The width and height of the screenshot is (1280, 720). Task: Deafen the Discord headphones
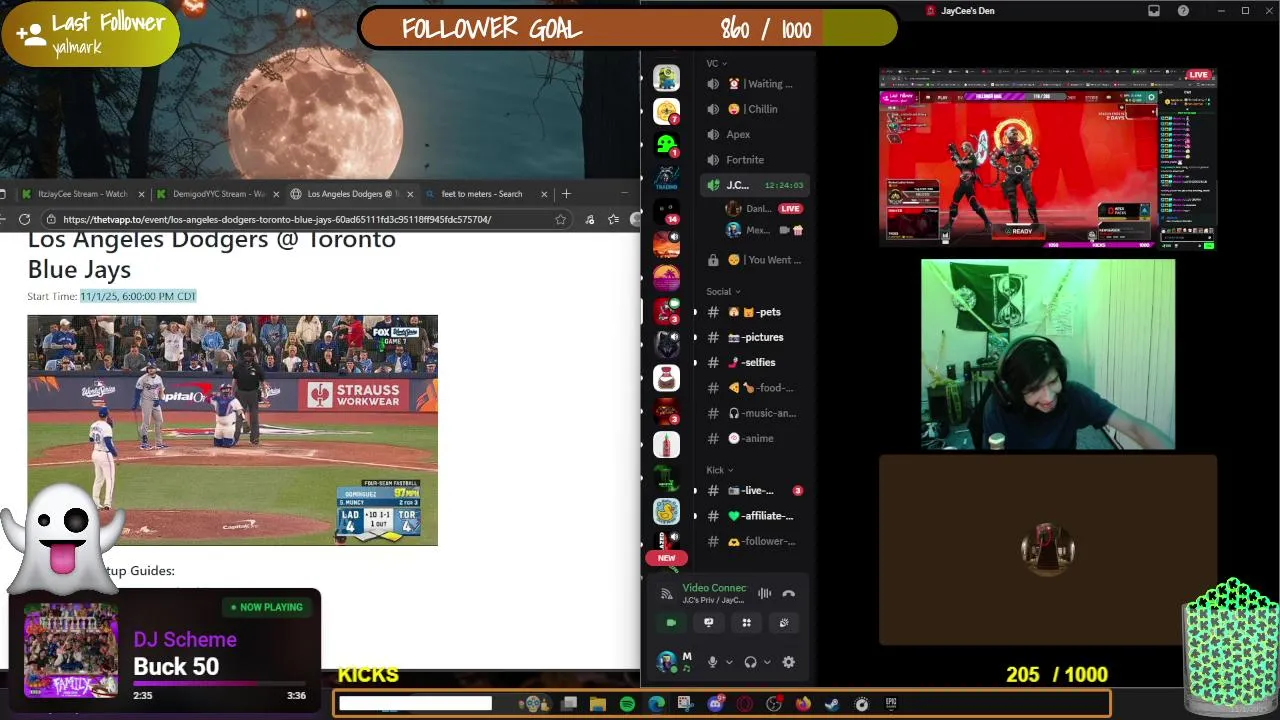click(750, 662)
